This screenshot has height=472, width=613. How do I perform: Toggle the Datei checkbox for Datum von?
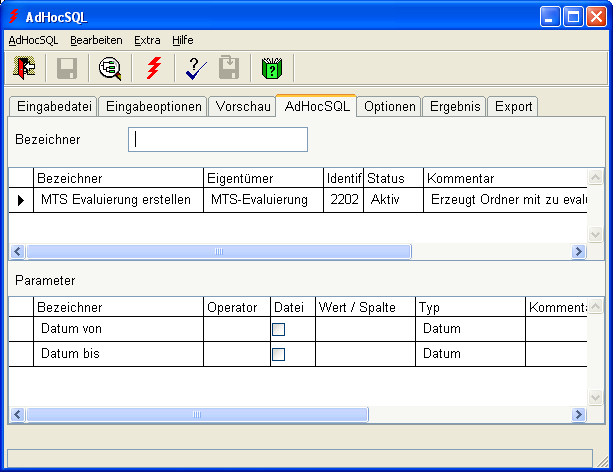[x=279, y=329]
